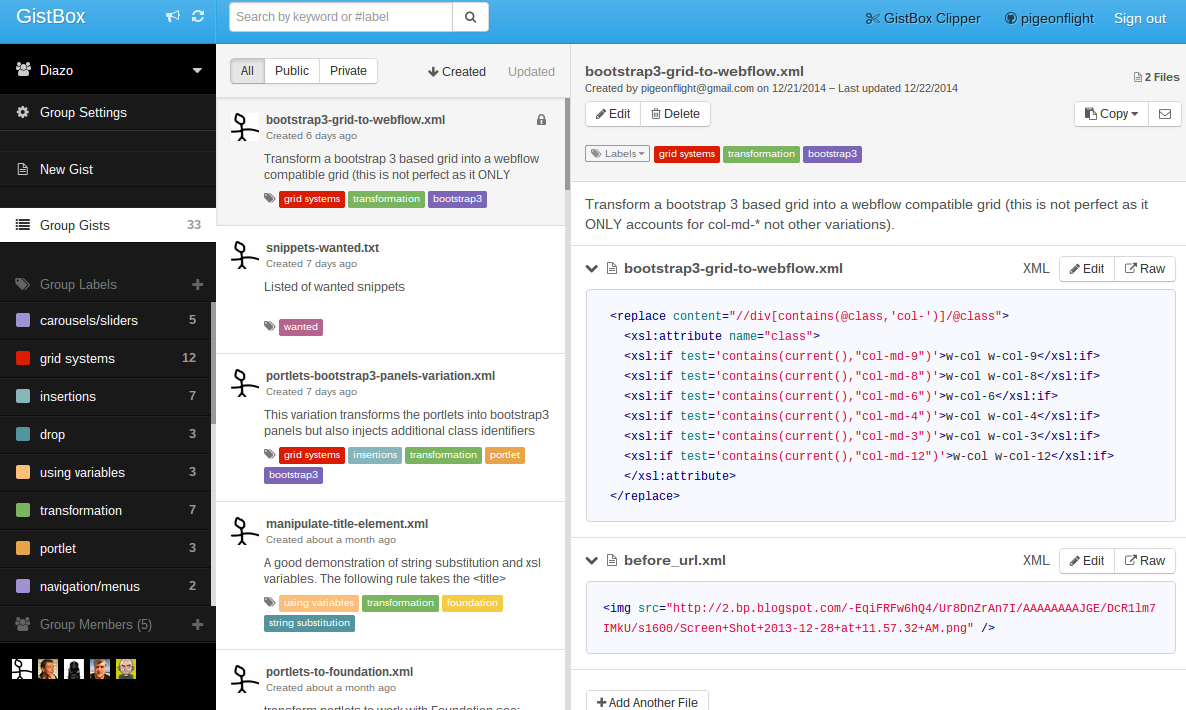Click the gist list scrollbar
This screenshot has height=710, width=1186.
pos(567,144)
